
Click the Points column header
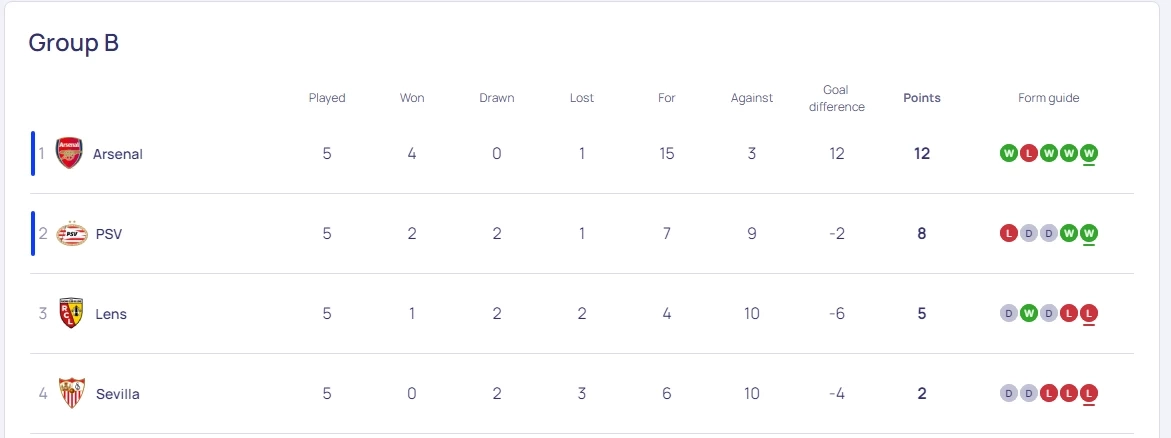[x=921, y=98]
